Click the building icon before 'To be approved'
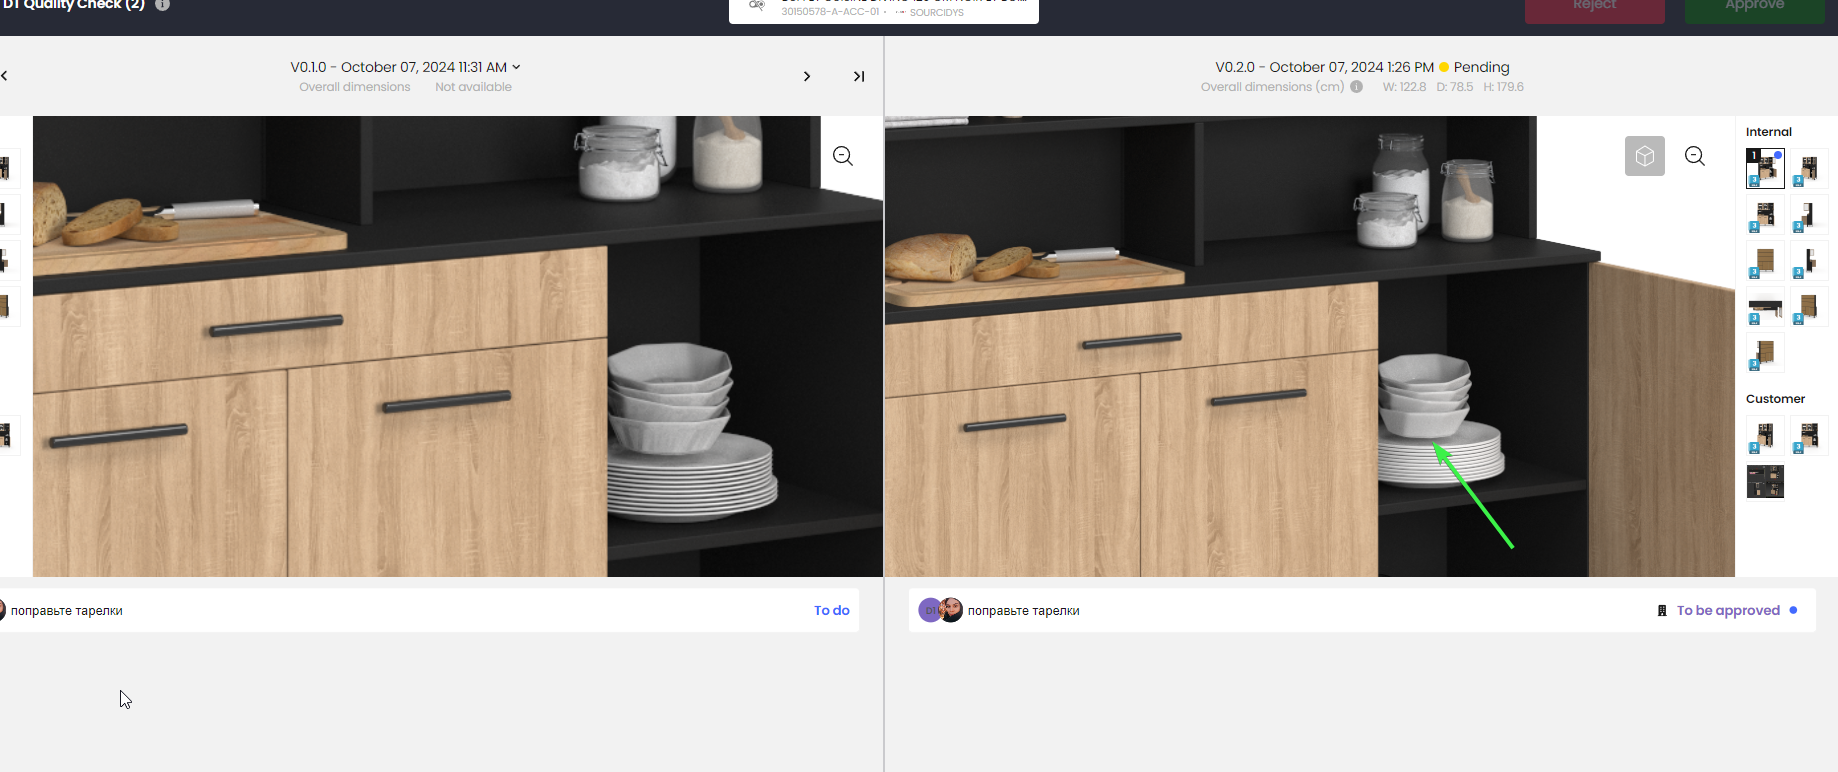This screenshot has height=772, width=1838. click(x=1662, y=610)
